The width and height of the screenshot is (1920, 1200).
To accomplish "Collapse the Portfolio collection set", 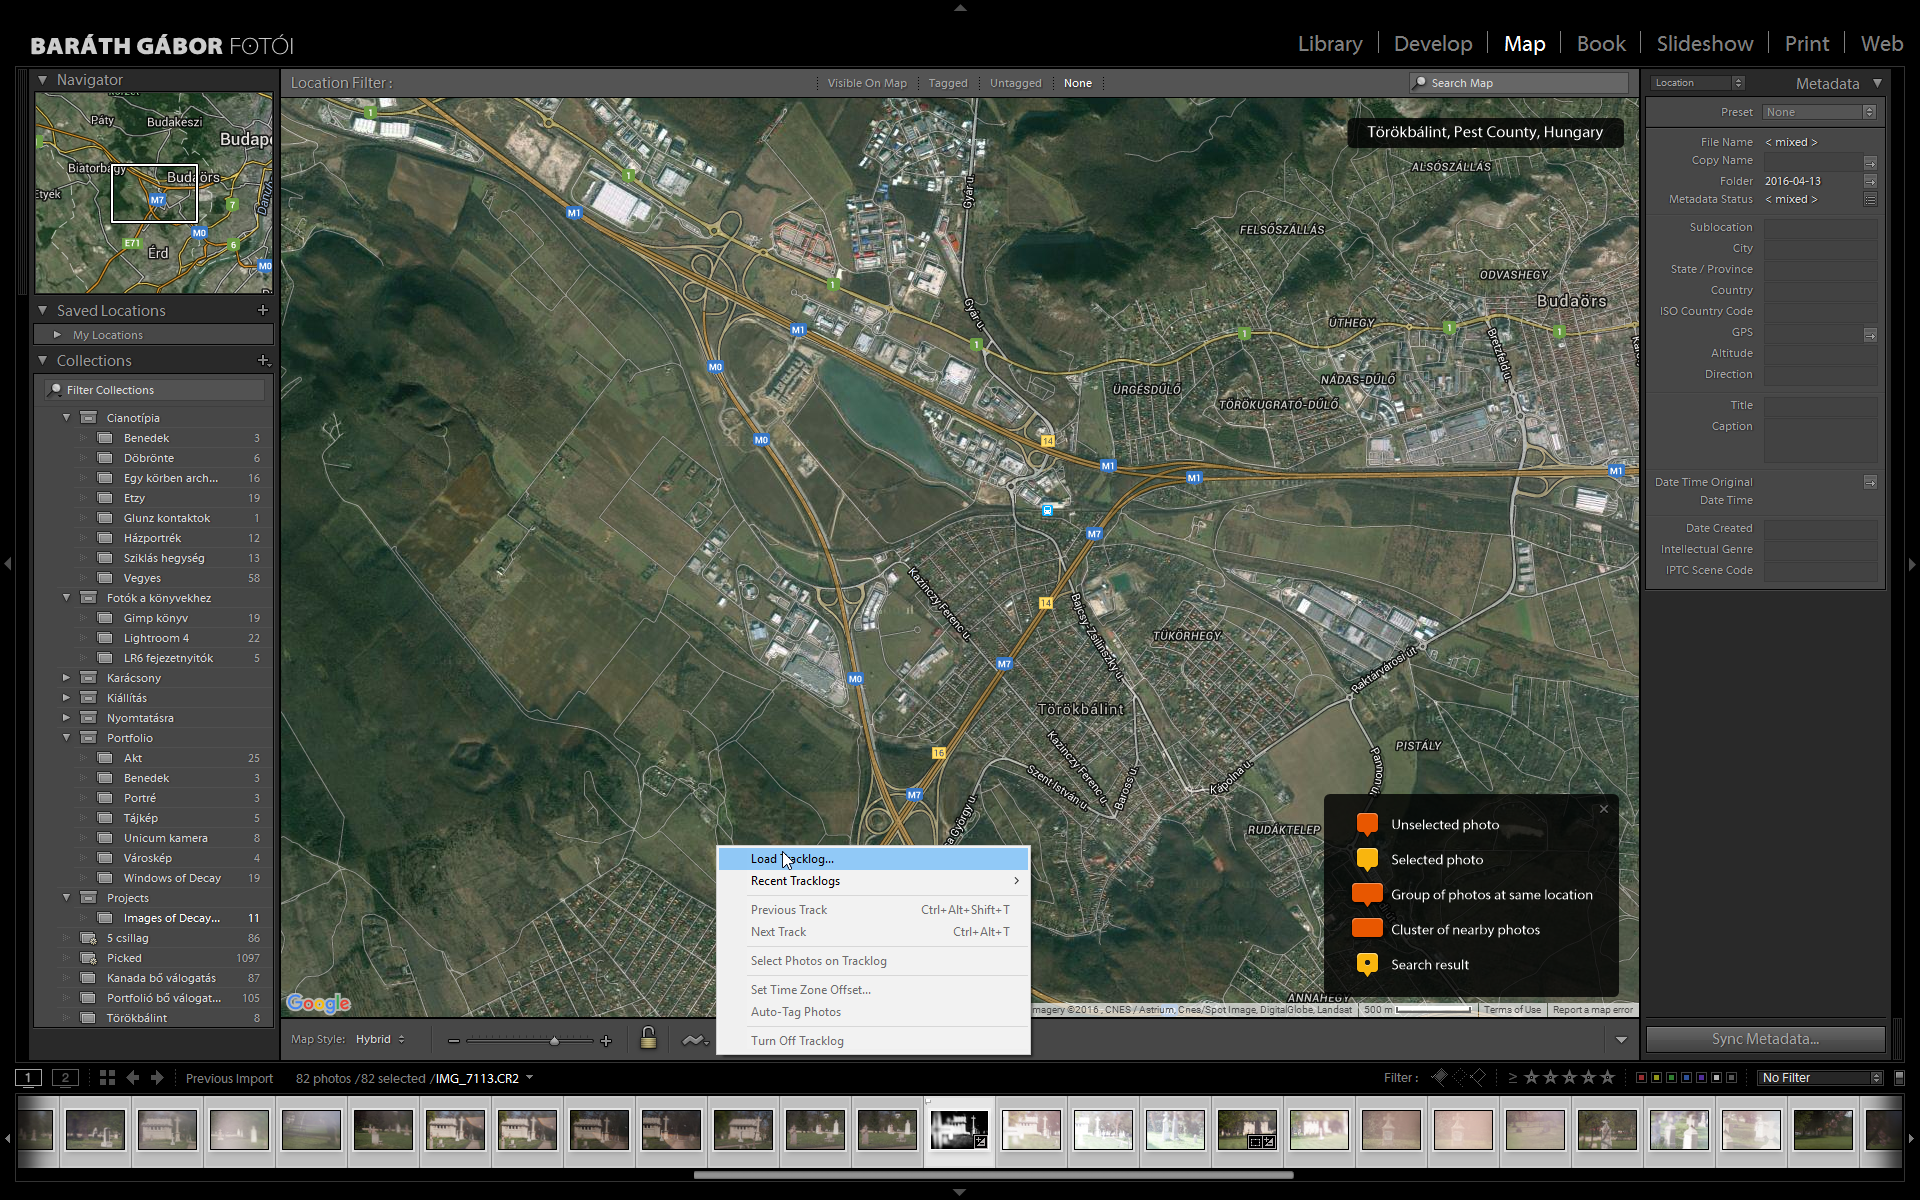I will [x=67, y=738].
